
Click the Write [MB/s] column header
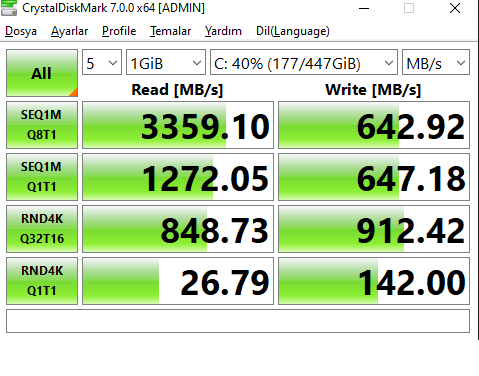(x=373, y=90)
